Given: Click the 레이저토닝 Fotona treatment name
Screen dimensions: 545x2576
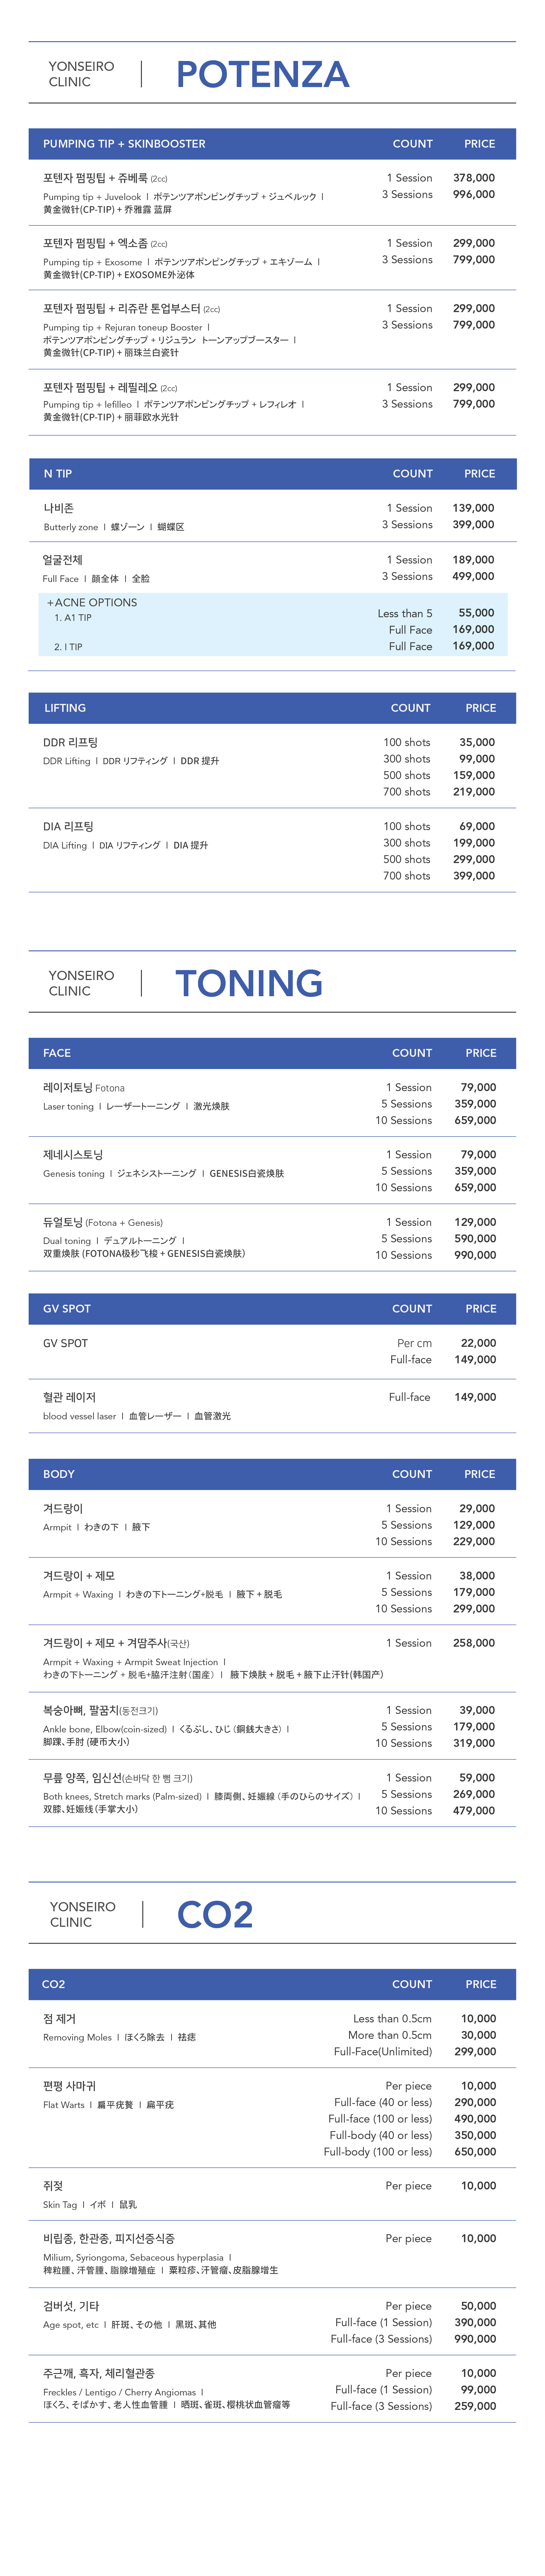Looking at the screenshot, I should click(83, 1087).
